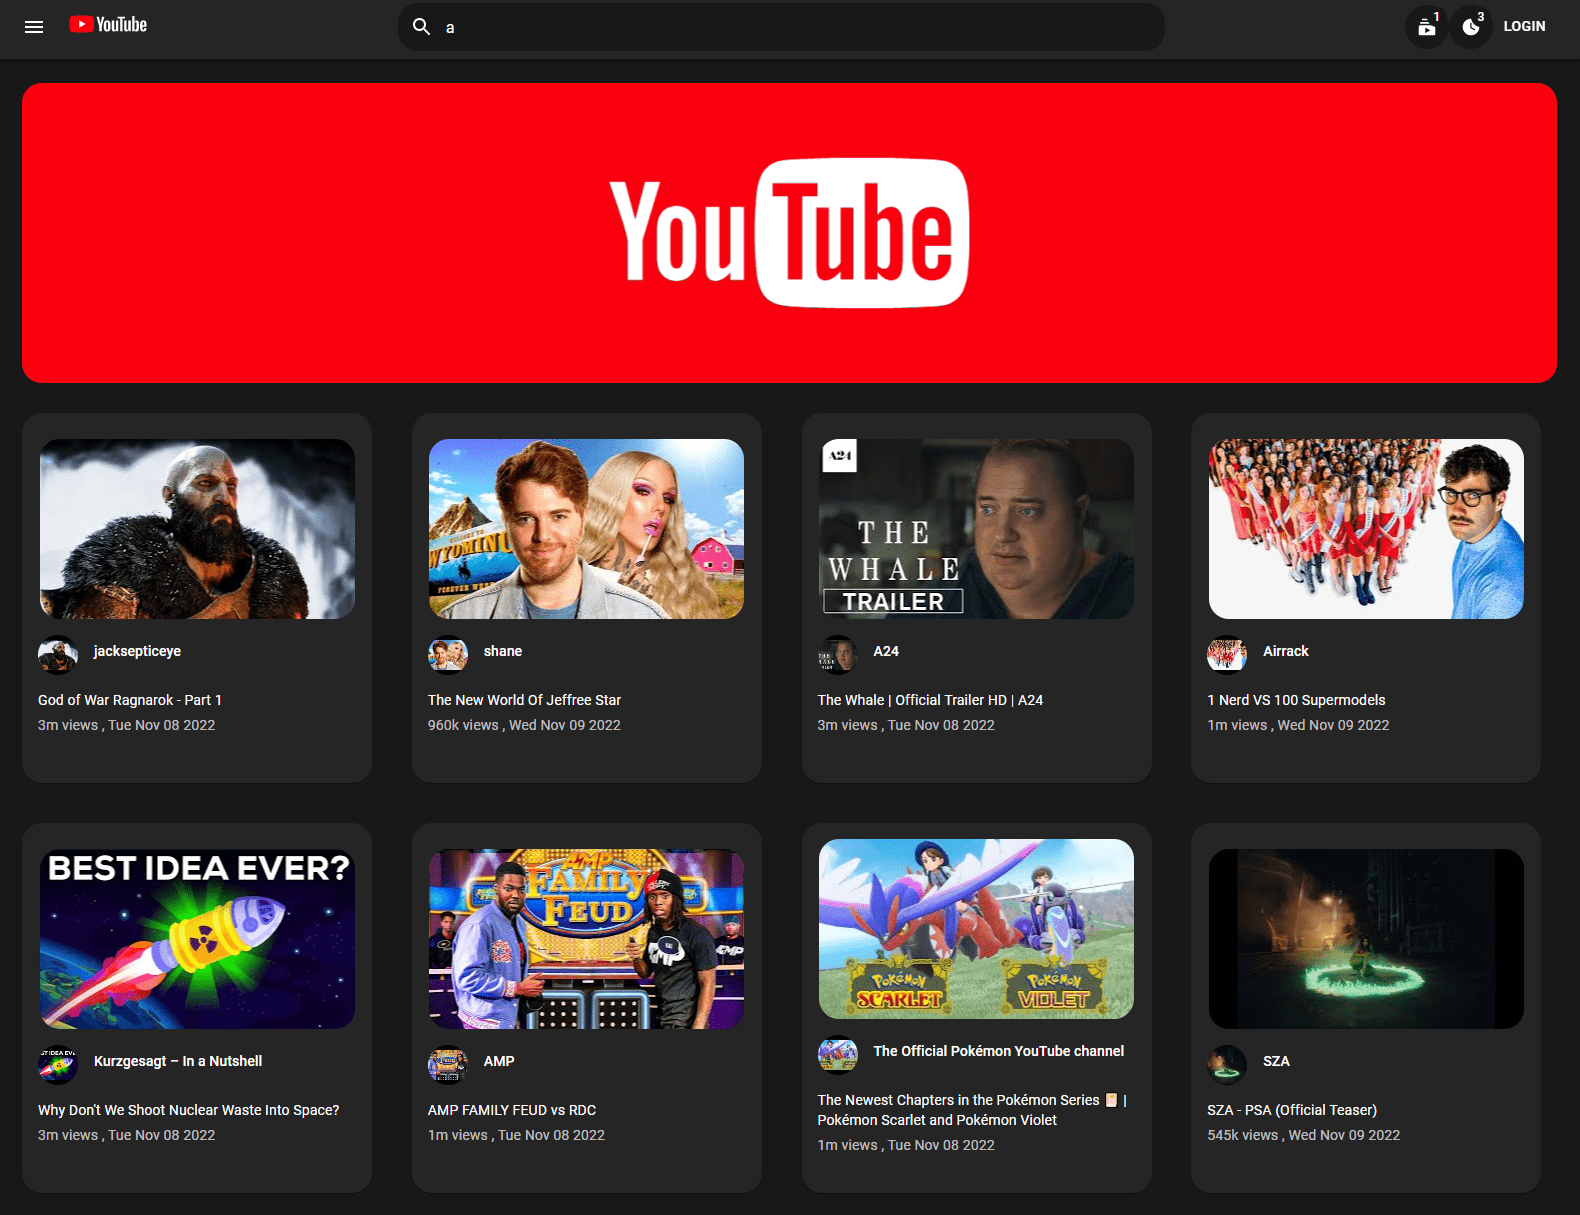The width and height of the screenshot is (1580, 1215).
Task: Click A24 channel avatar
Action: pos(838,655)
